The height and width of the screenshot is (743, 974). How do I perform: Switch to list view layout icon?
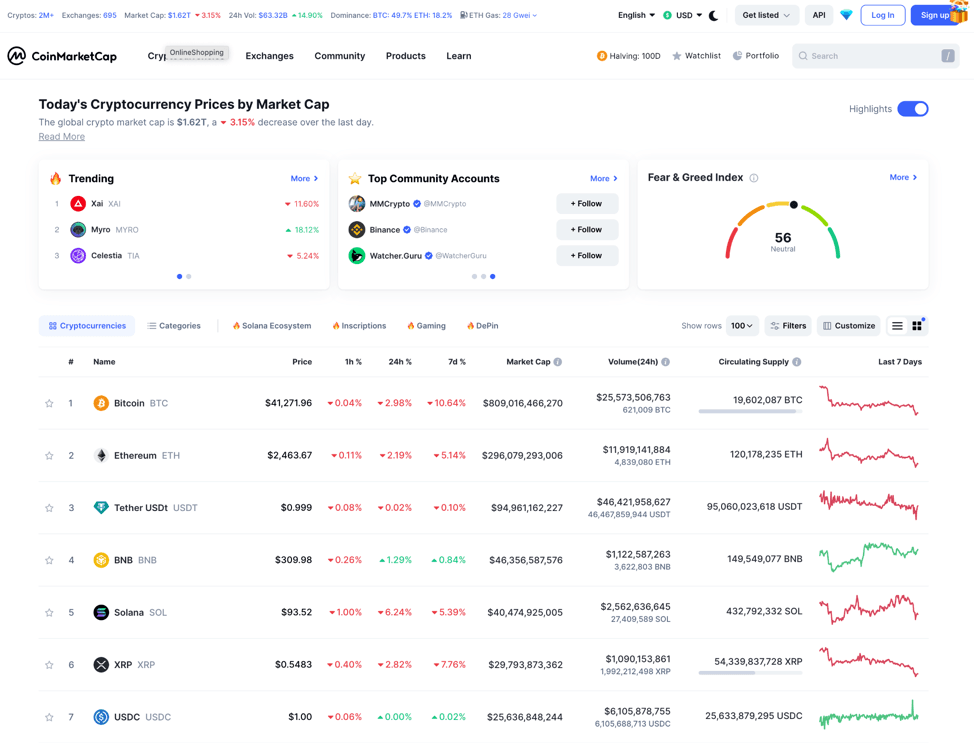point(897,326)
